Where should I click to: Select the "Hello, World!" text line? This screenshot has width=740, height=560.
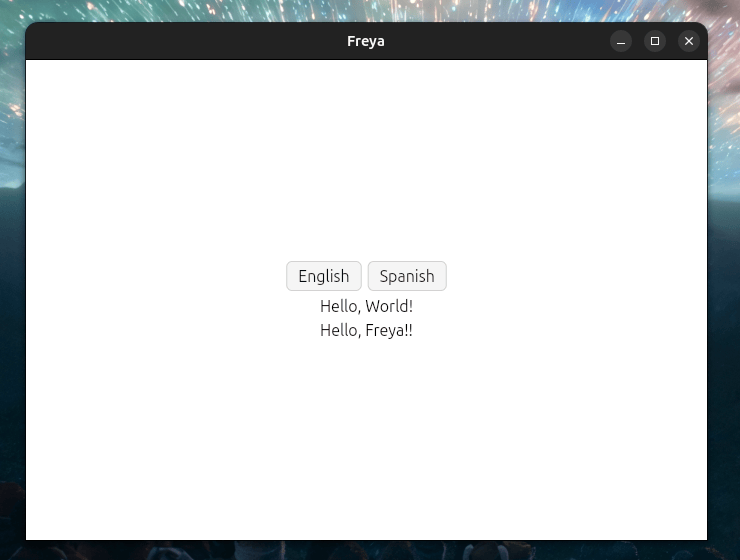coord(366,306)
